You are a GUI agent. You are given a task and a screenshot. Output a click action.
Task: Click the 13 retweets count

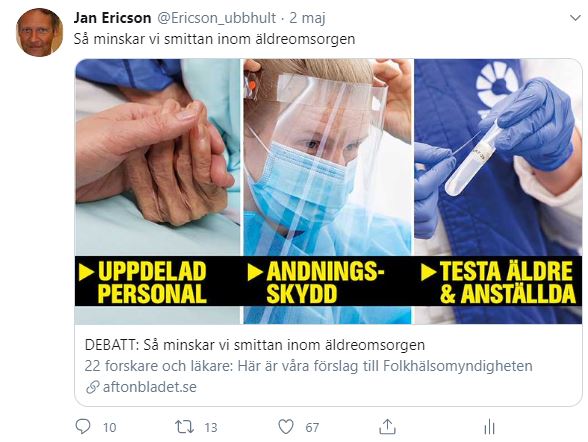pos(211,427)
